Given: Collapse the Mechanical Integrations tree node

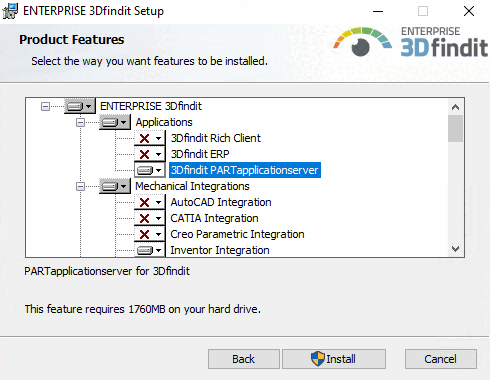Looking at the screenshot, I should click(80, 186).
